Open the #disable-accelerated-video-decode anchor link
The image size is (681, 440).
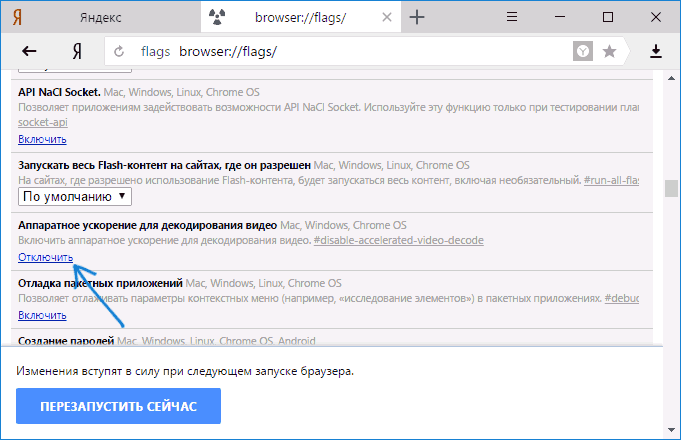tap(396, 241)
